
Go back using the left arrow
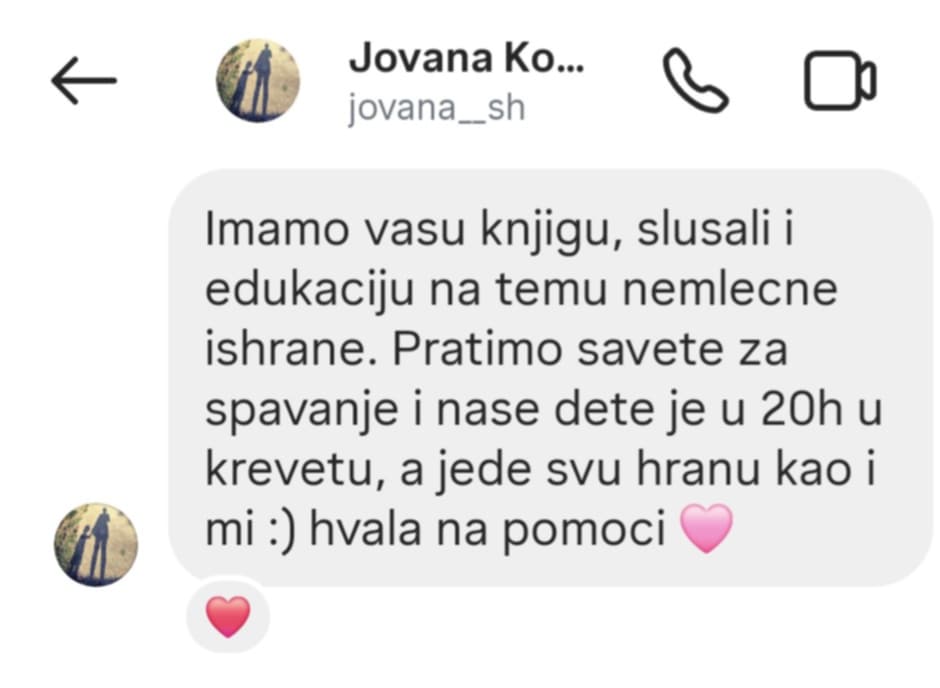(x=84, y=80)
